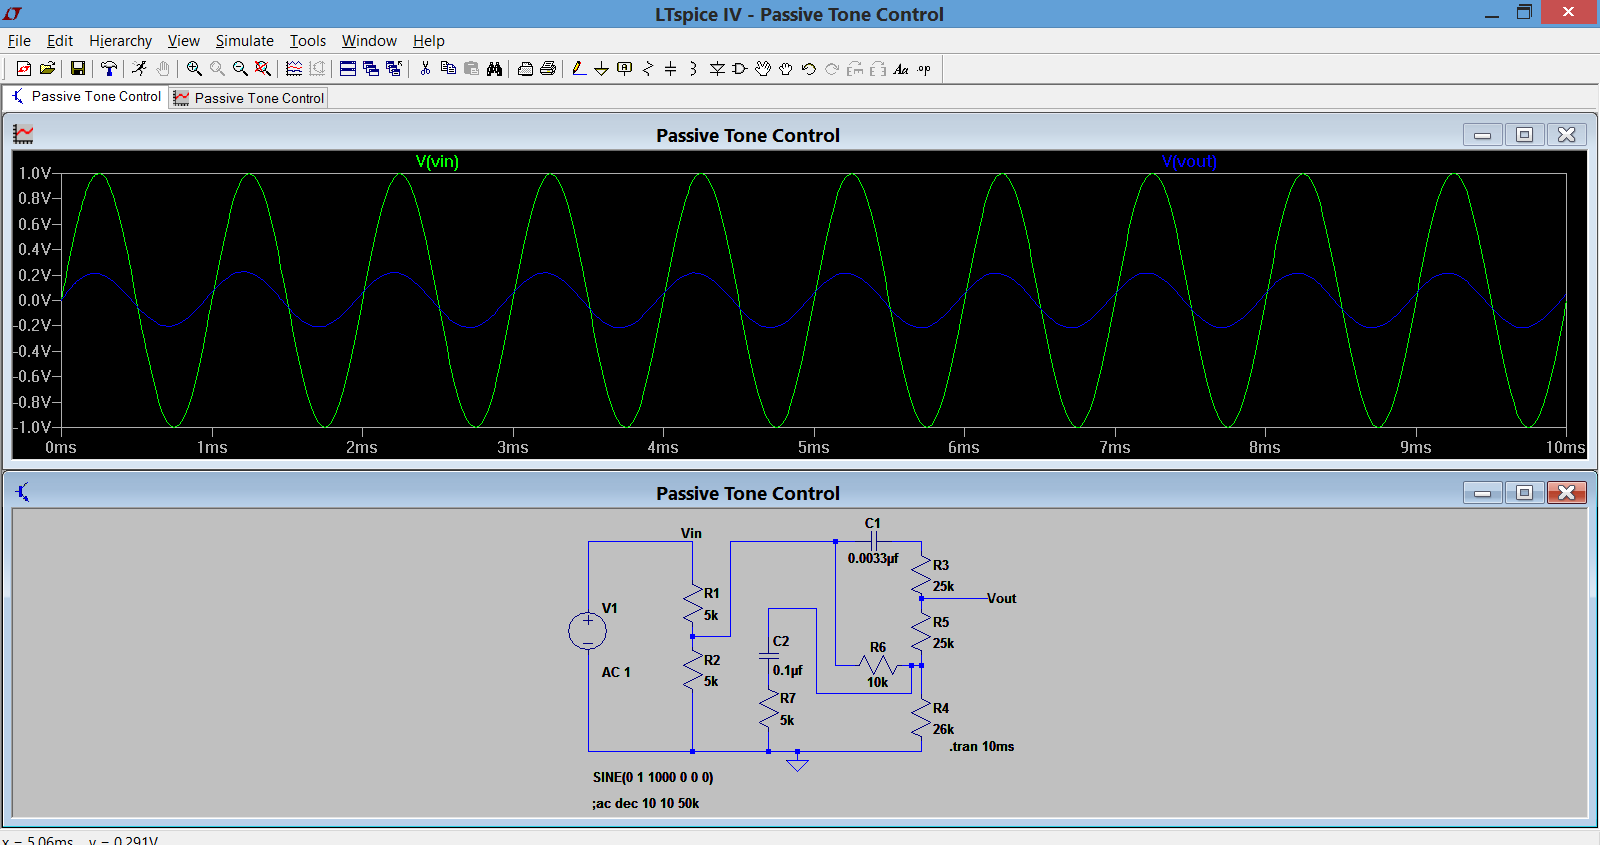Select the Label Net tool
This screenshot has height=845, width=1600.
(624, 68)
